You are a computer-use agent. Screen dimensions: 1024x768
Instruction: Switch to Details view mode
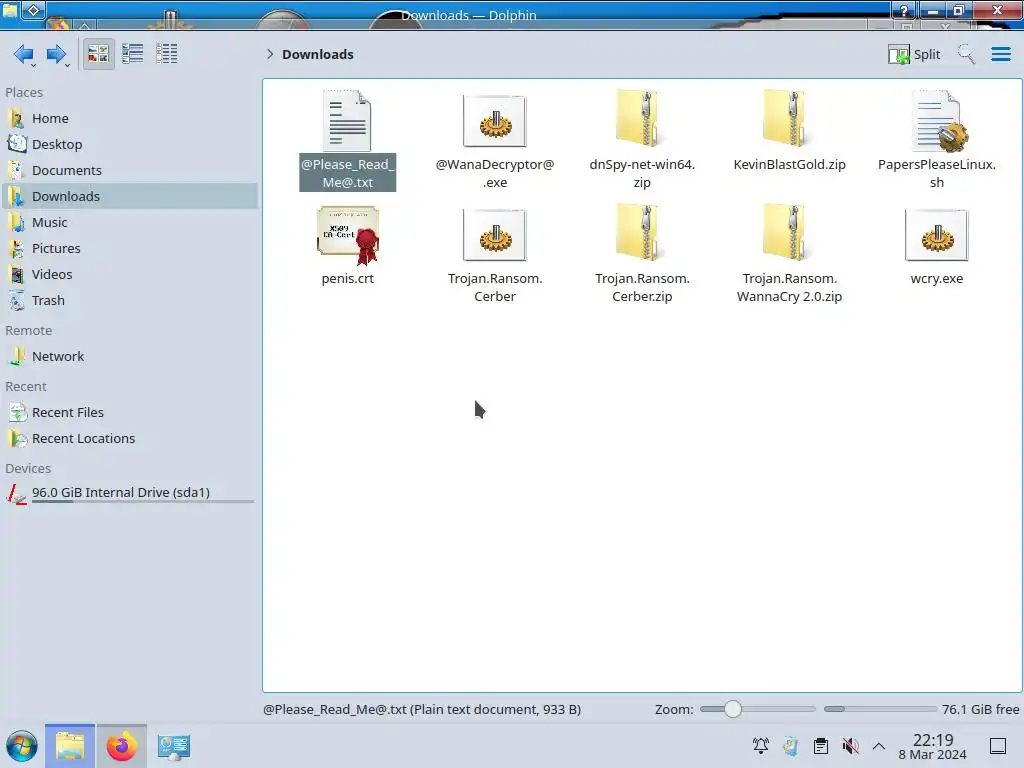coord(167,54)
